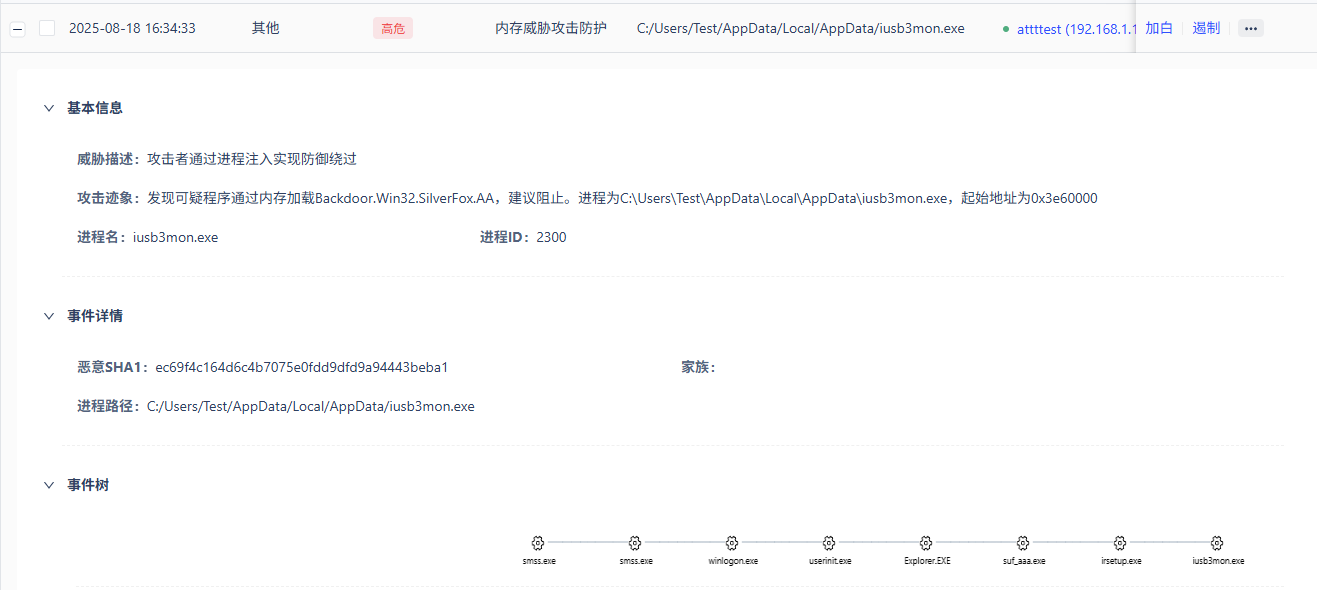Click the root smss.exe process node
Screen dimensions: 1317x590
tap(538, 543)
